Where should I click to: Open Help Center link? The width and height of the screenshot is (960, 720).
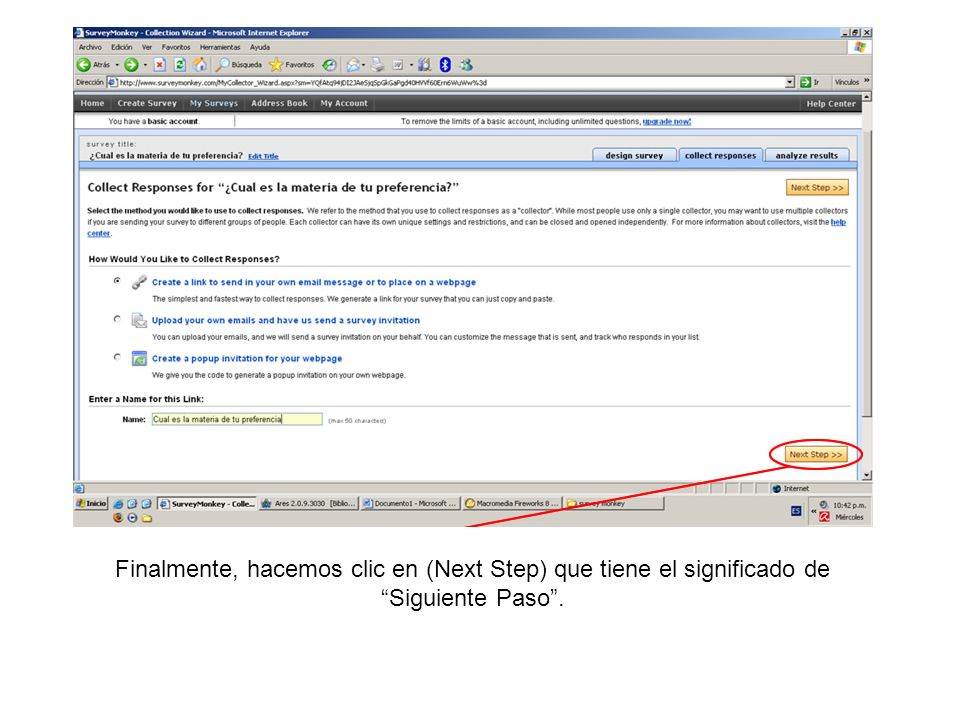pyautogui.click(x=831, y=104)
